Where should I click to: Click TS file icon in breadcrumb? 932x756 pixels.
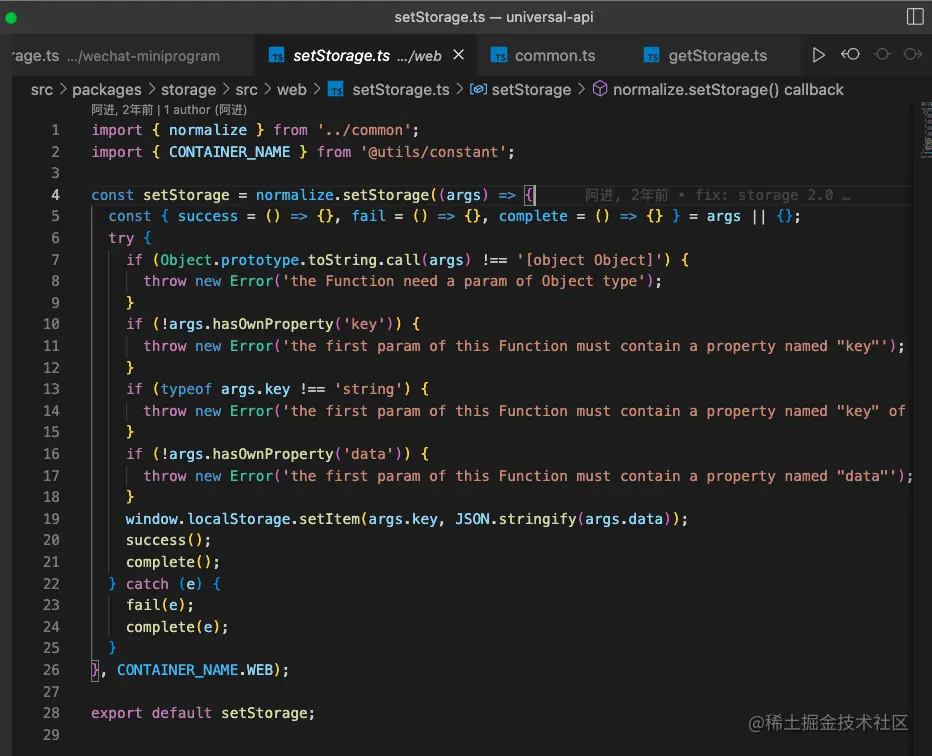coord(336,90)
